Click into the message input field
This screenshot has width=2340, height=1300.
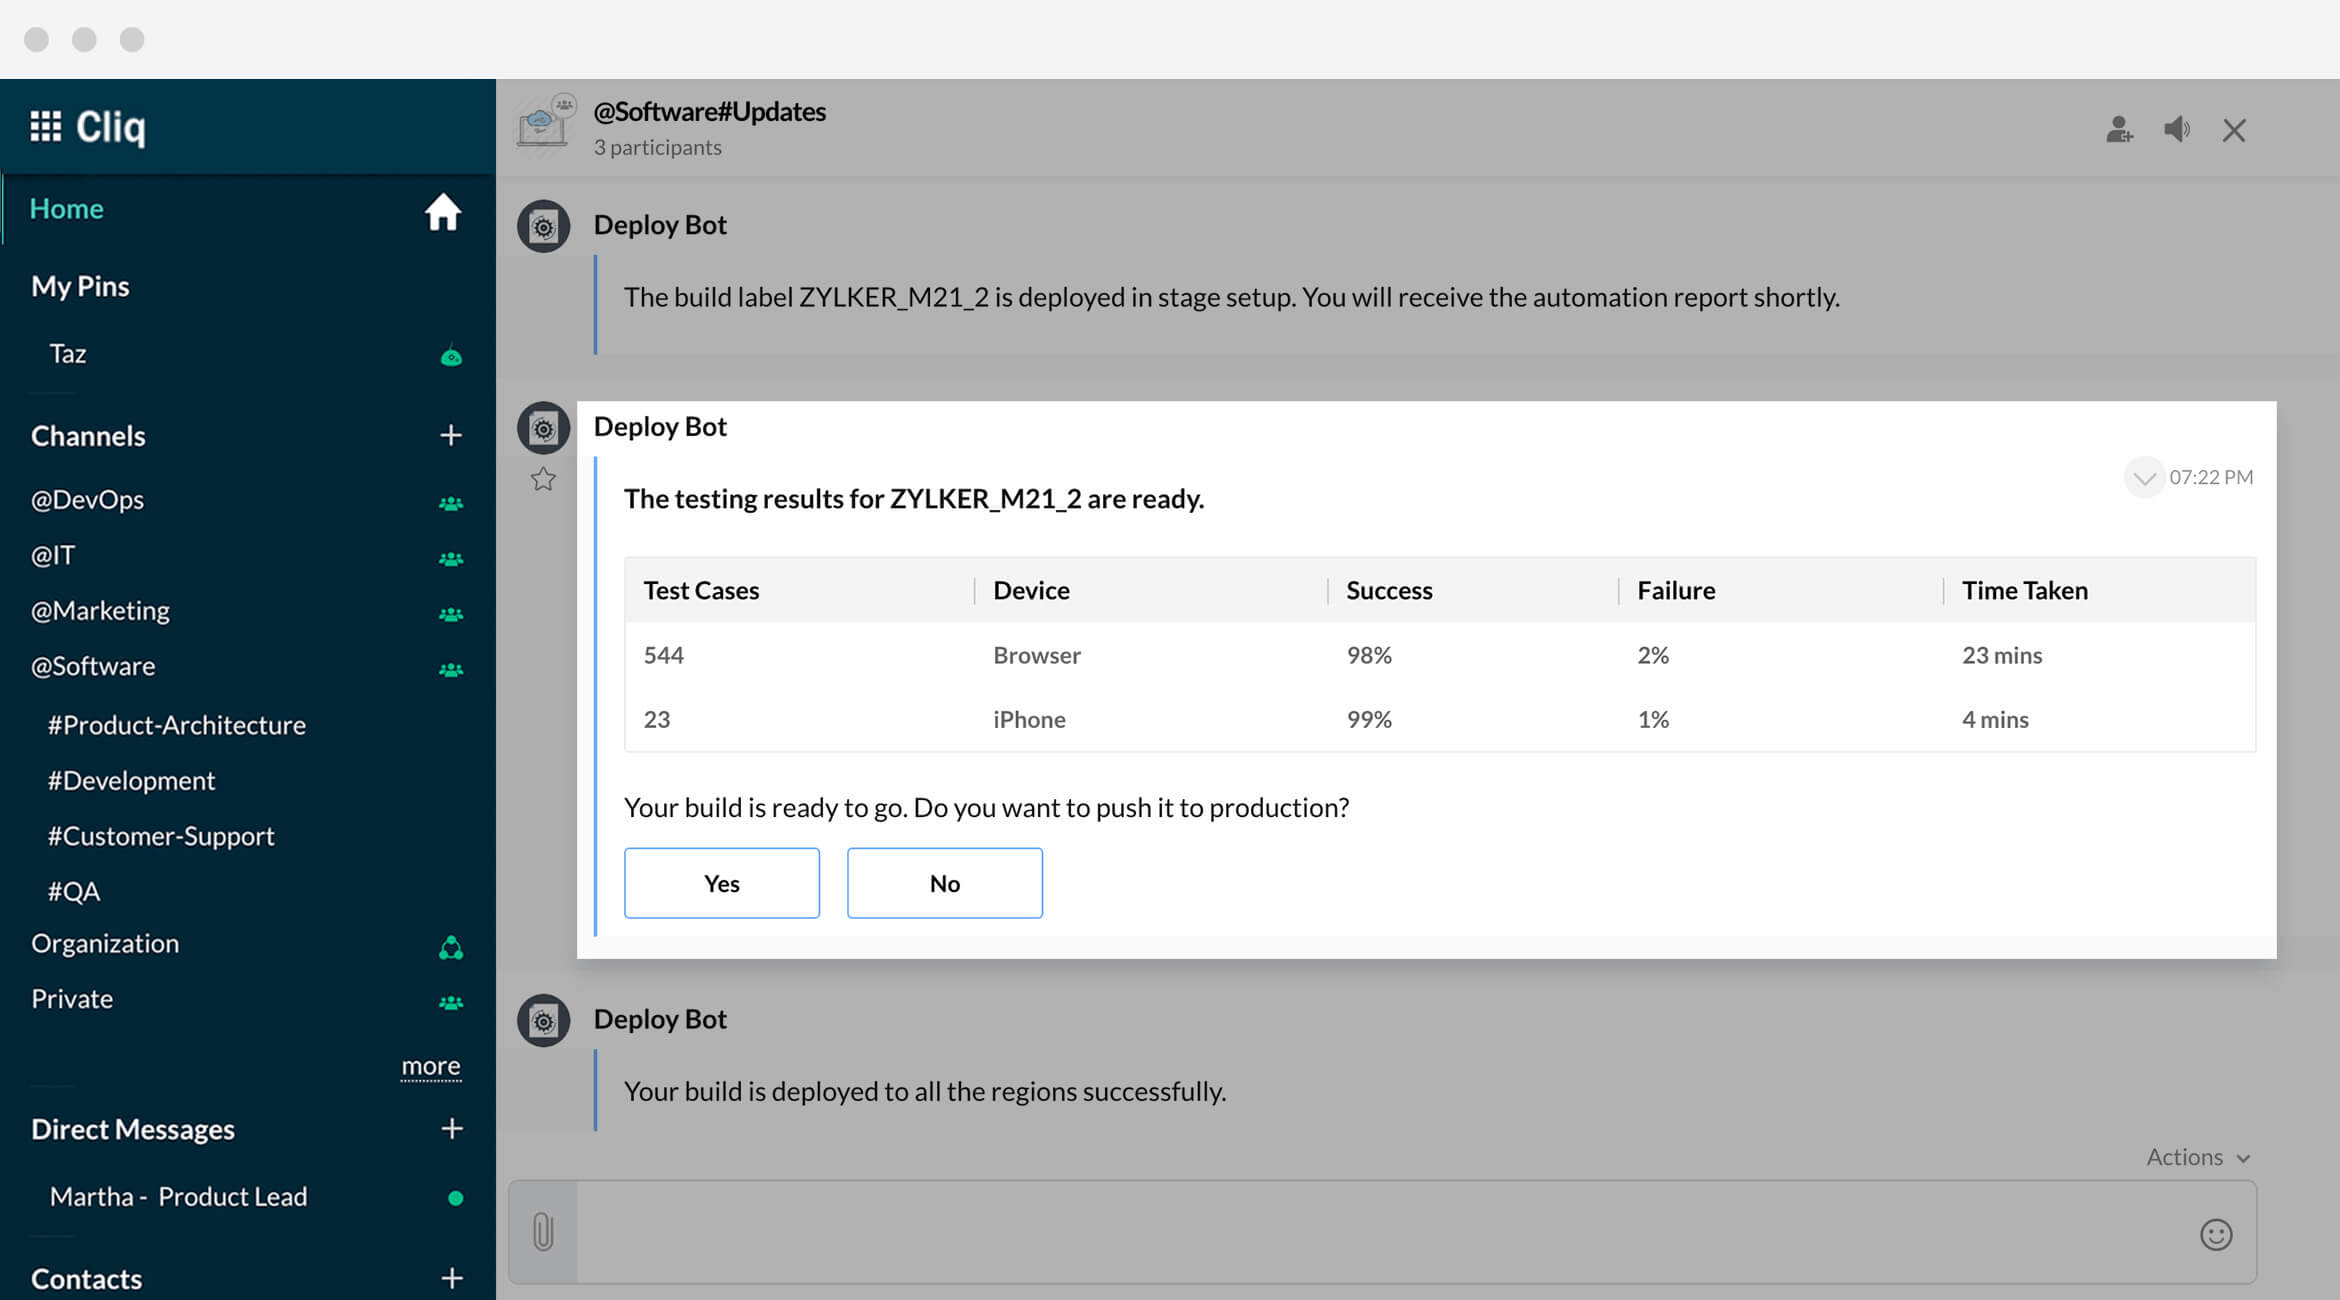[x=1380, y=1232]
